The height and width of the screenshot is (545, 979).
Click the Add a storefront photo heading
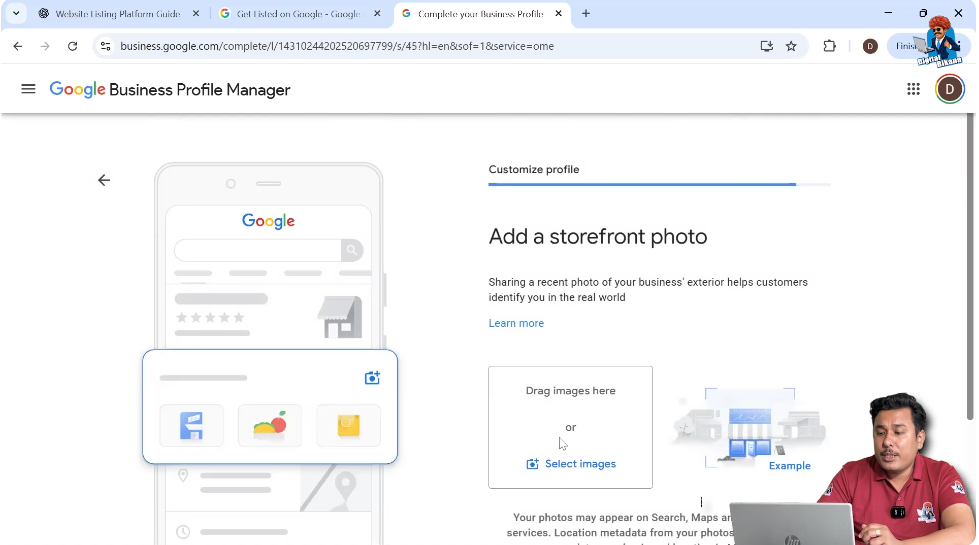click(x=598, y=237)
